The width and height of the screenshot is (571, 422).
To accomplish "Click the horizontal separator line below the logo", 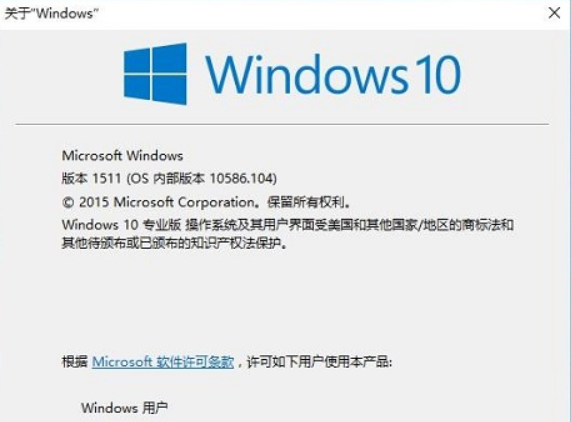I will [282, 124].
